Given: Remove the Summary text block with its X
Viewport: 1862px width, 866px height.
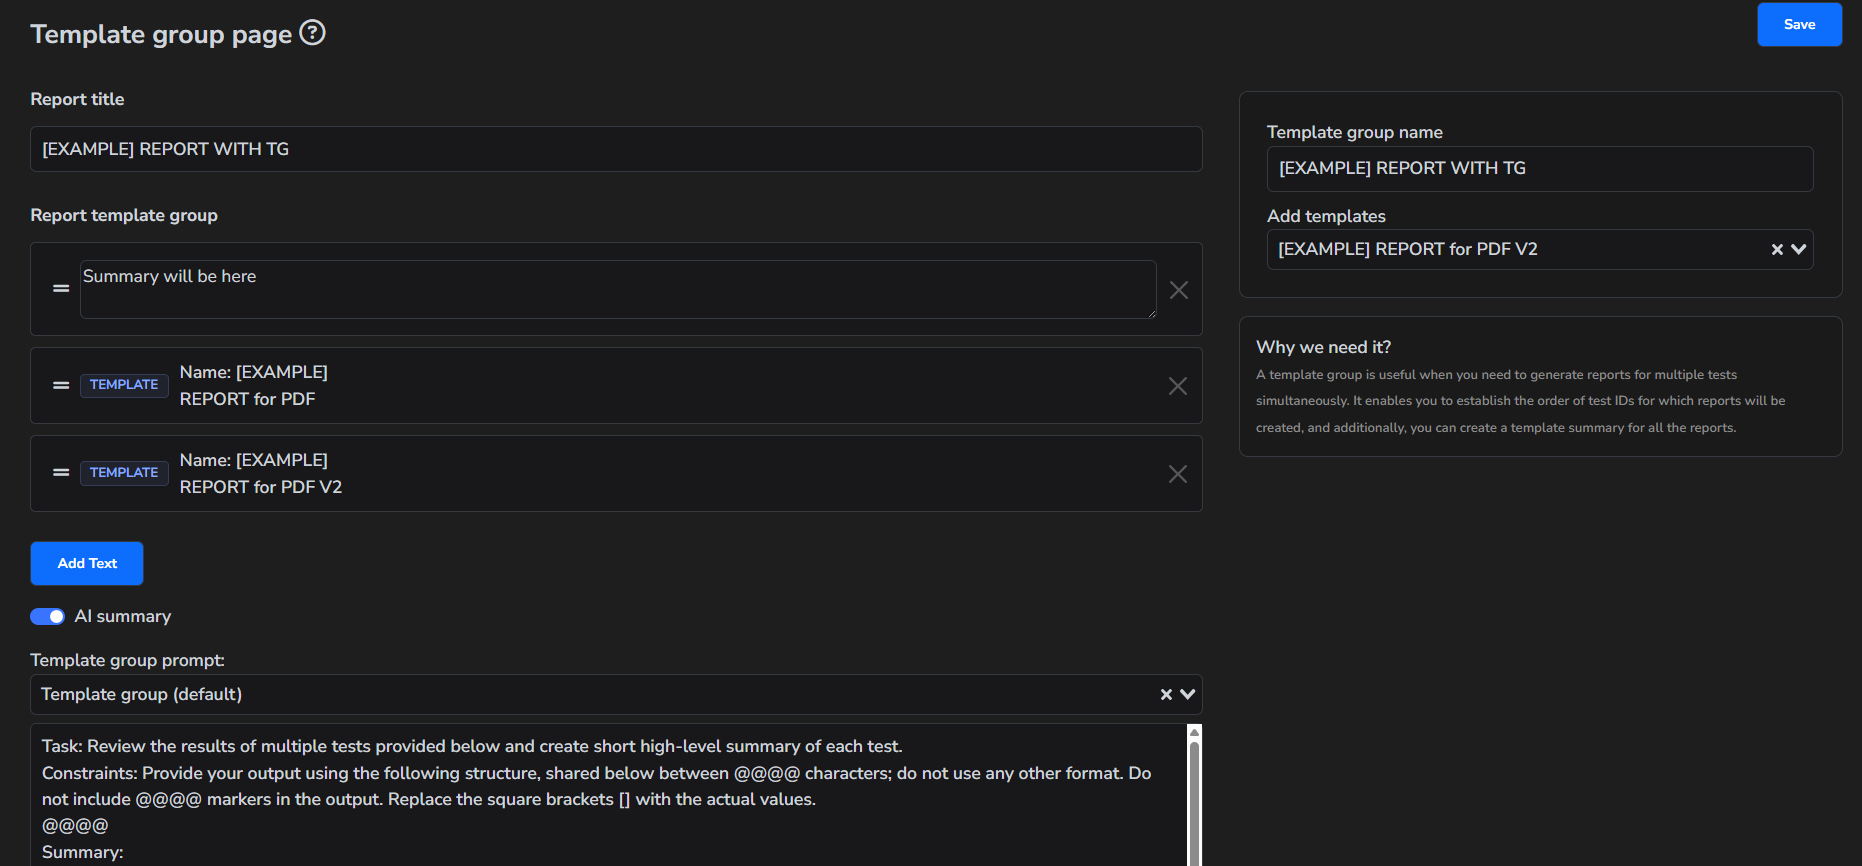Looking at the screenshot, I should coord(1179,290).
